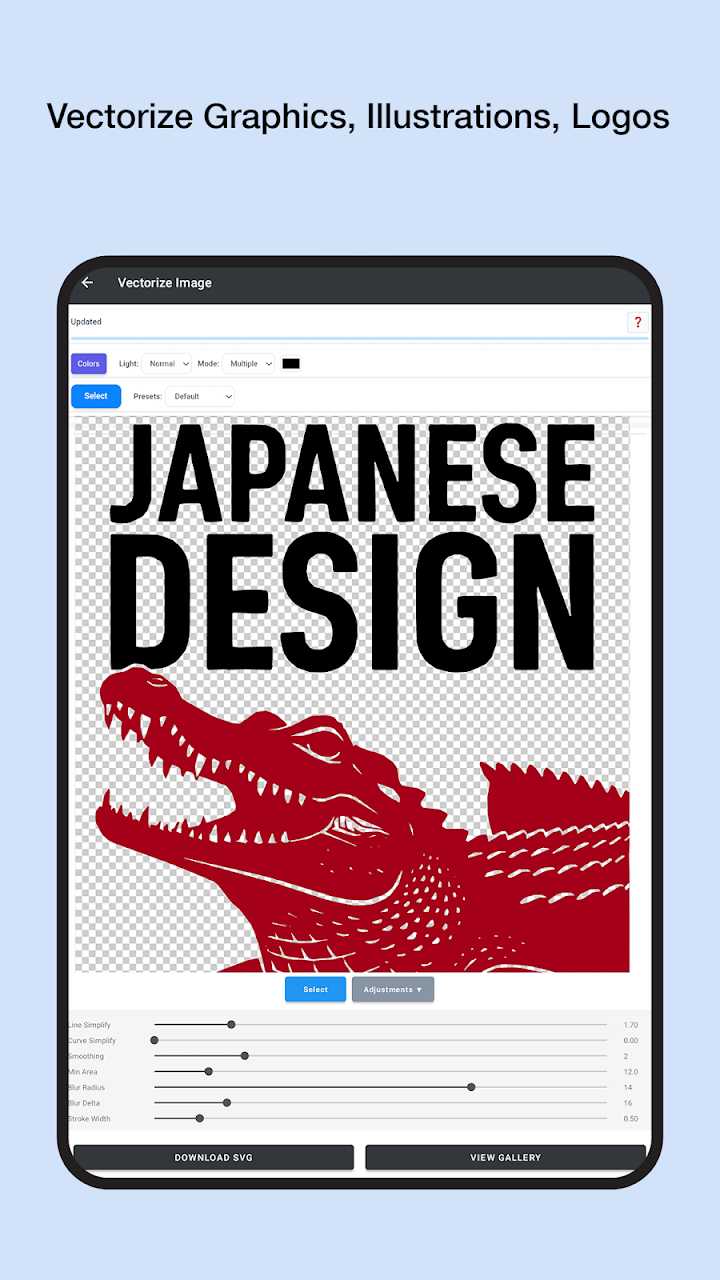Click the Smoothing slider
Screen dimensions: 720x1280
pyautogui.click(x=380, y=1056)
